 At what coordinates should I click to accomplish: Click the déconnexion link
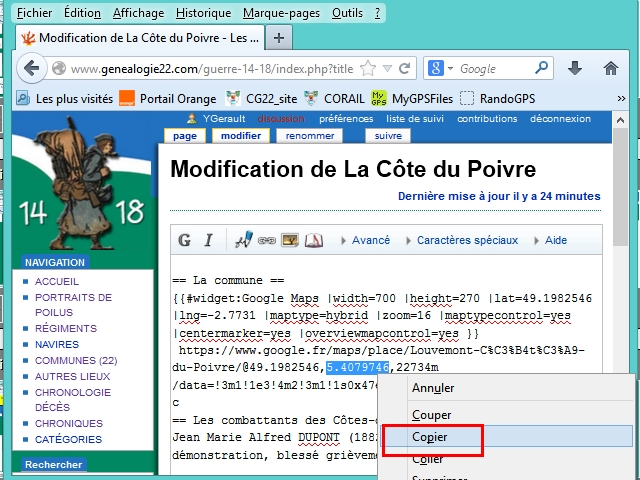560,119
